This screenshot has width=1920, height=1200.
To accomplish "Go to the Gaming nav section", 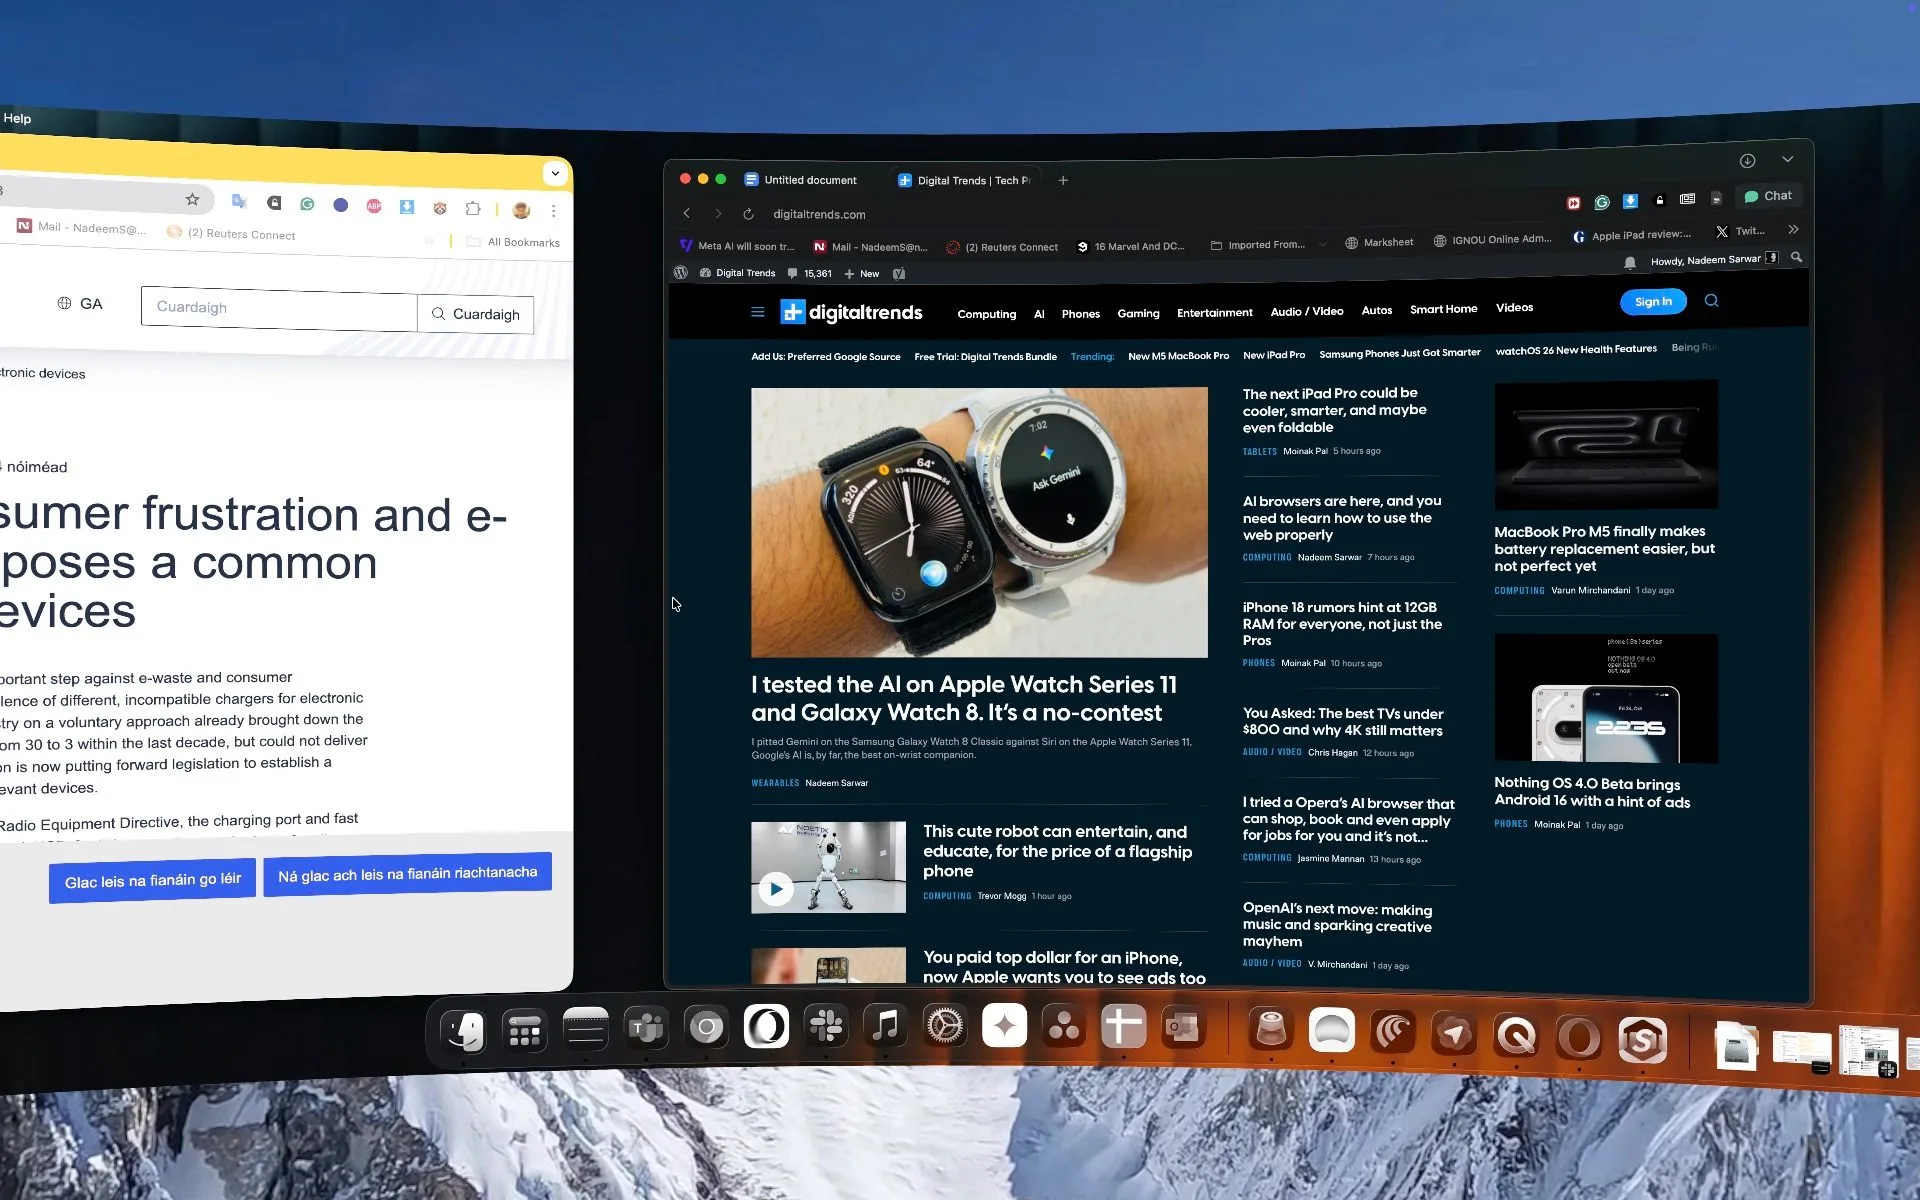I will (1138, 313).
